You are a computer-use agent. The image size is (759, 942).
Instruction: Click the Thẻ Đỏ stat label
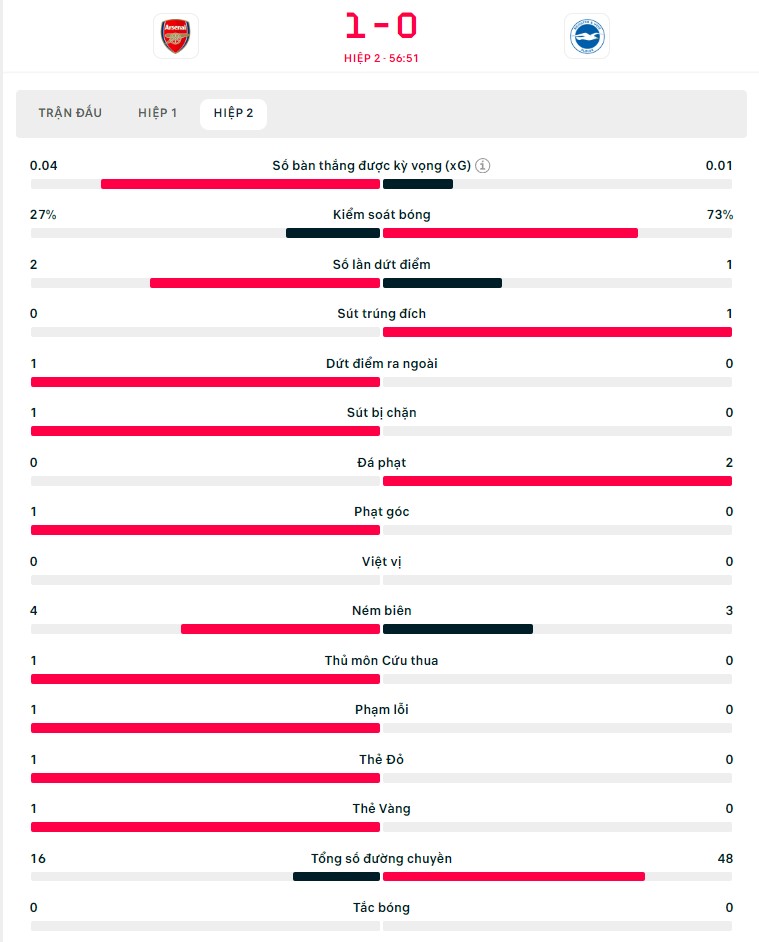[x=382, y=759]
